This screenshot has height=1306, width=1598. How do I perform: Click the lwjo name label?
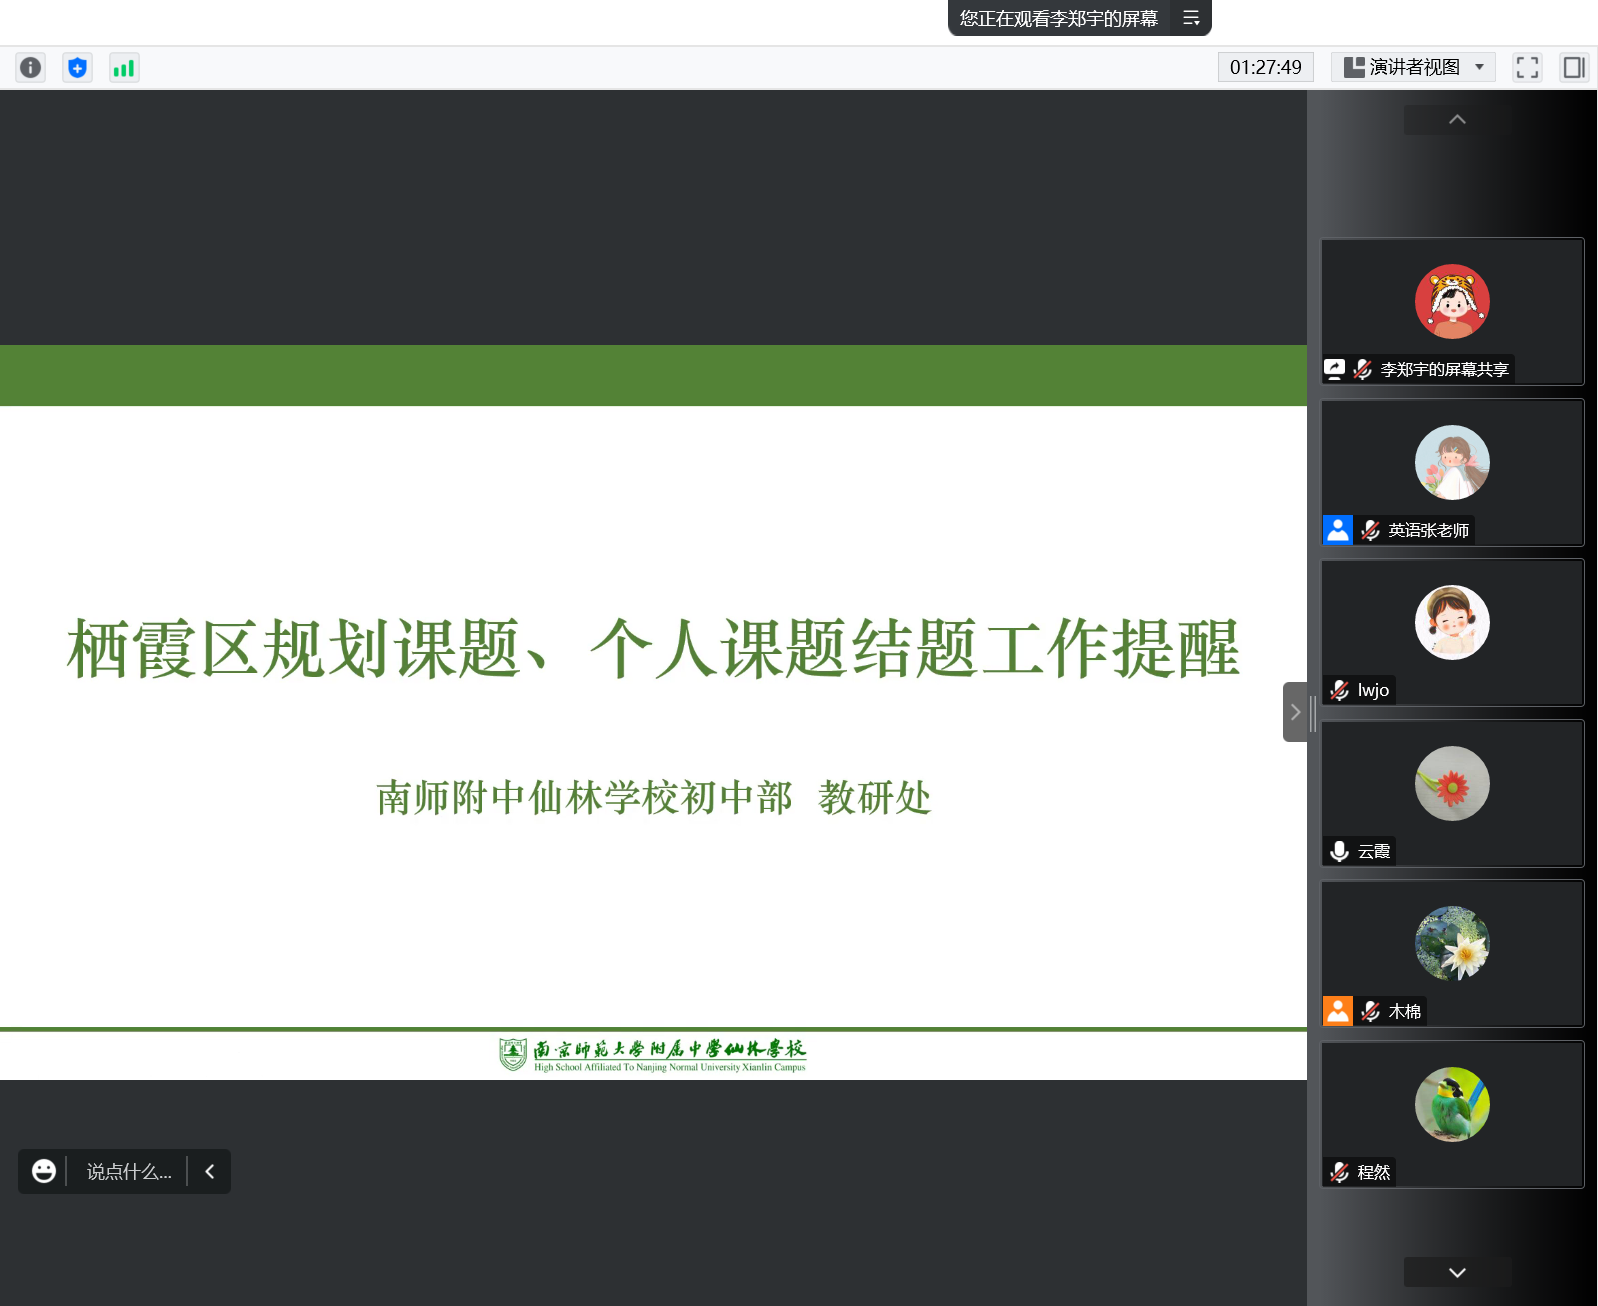[1373, 690]
